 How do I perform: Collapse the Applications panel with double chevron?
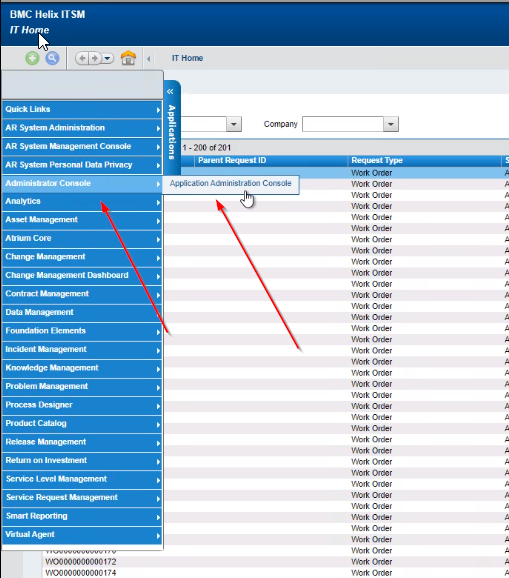pyautogui.click(x=170, y=91)
